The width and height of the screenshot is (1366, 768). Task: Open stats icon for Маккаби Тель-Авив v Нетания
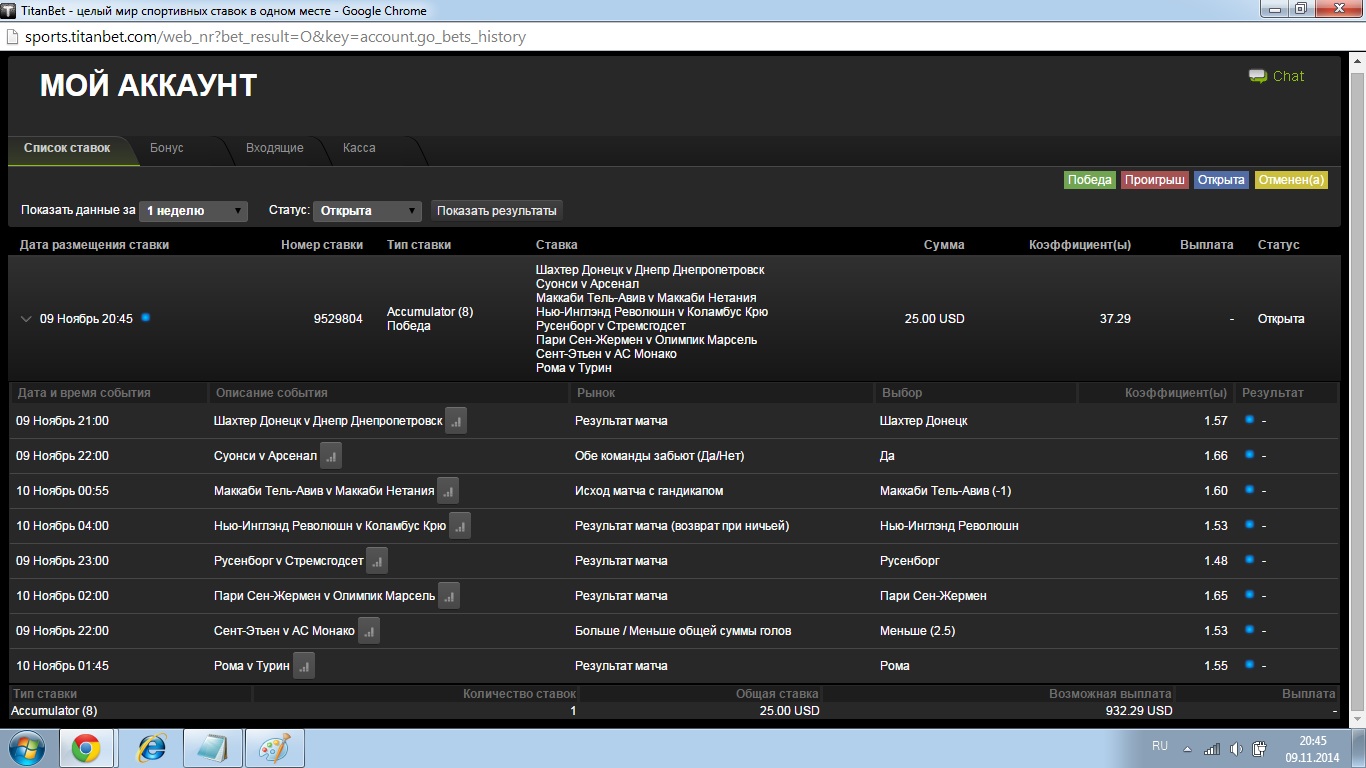point(448,491)
